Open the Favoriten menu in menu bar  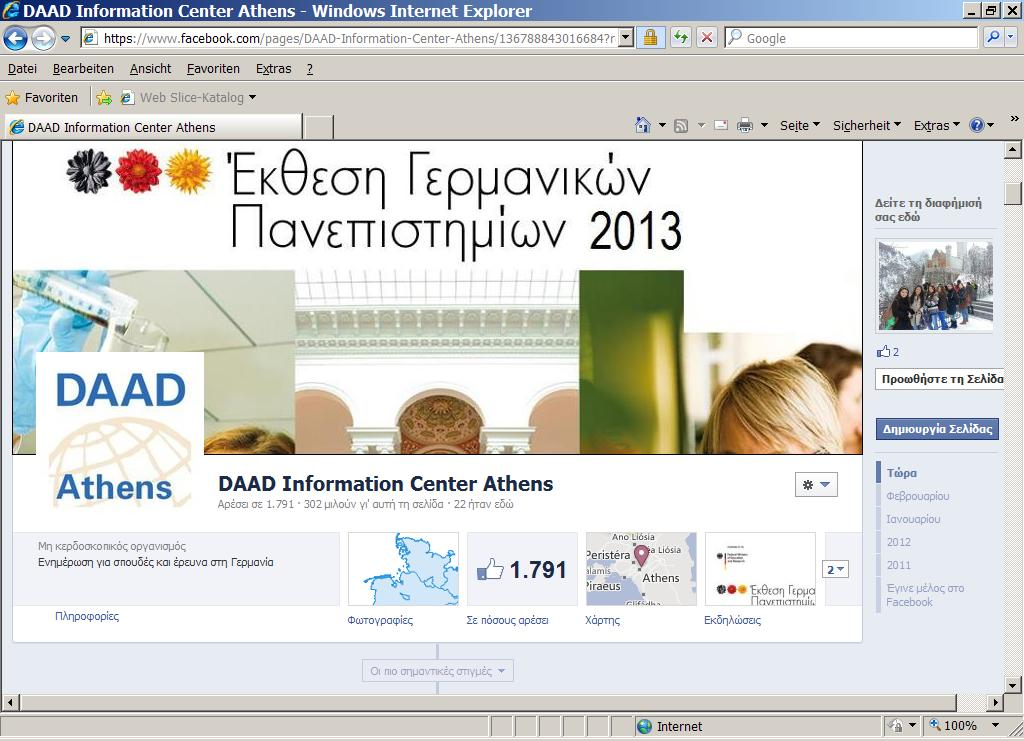[x=213, y=69]
